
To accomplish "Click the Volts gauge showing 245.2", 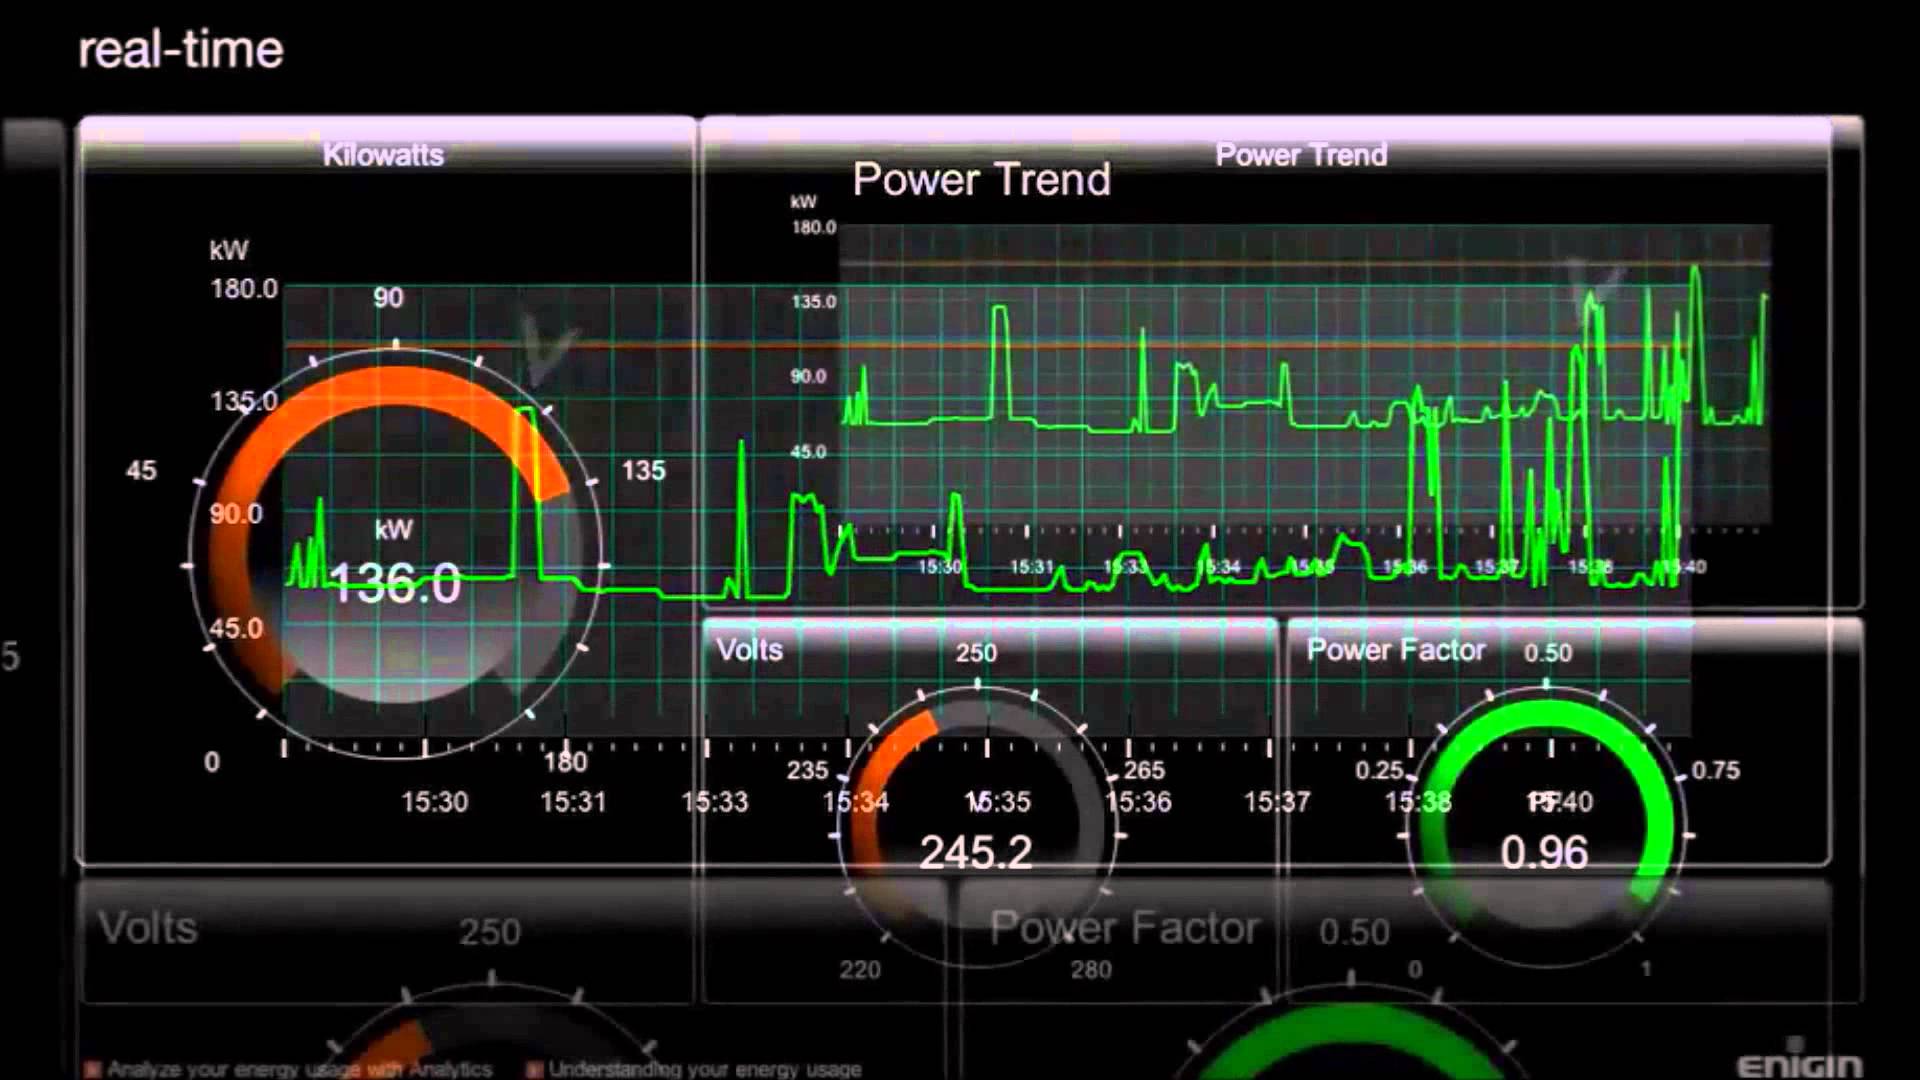I will [975, 852].
